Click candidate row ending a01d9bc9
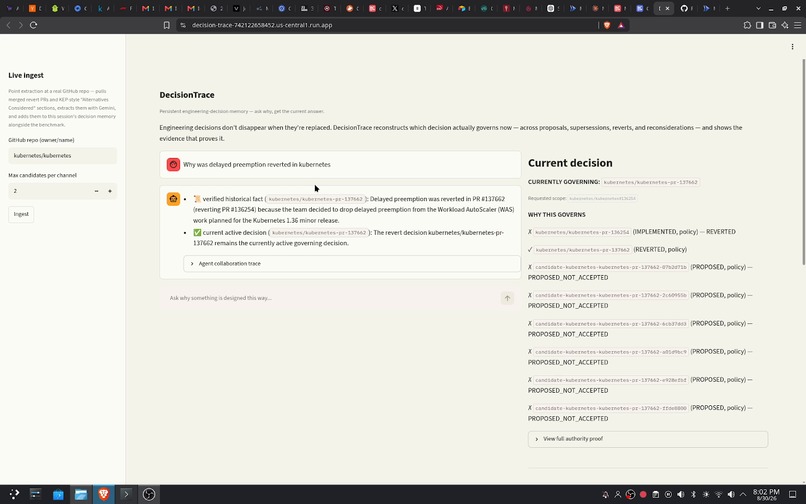 640,357
